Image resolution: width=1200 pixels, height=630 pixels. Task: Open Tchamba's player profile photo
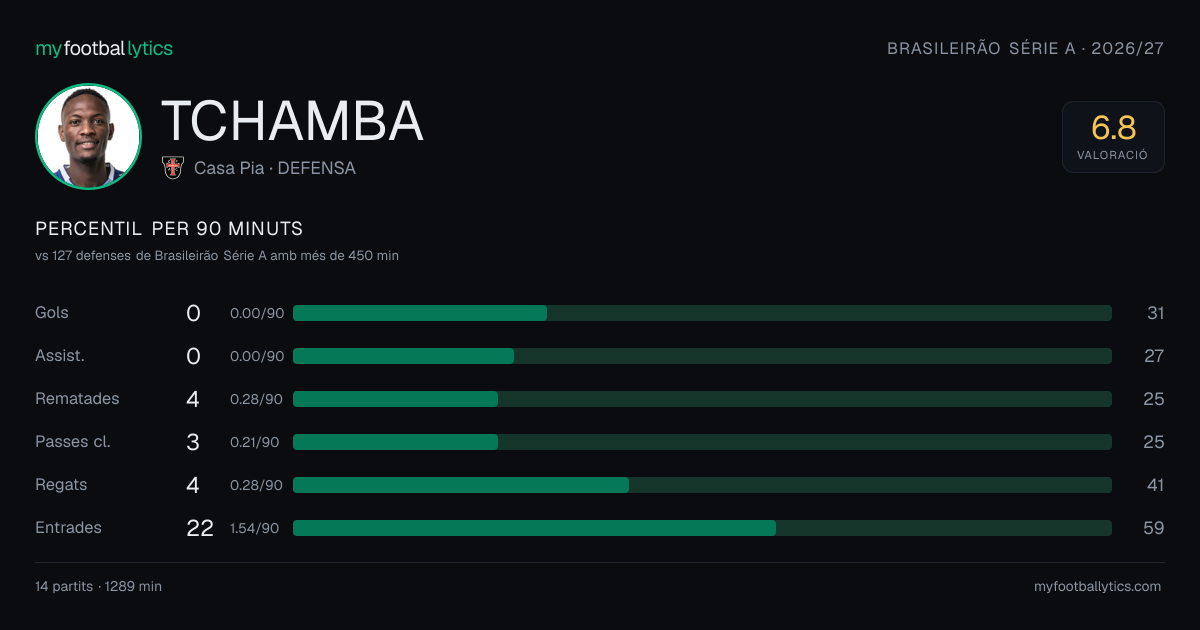[x=88, y=137]
